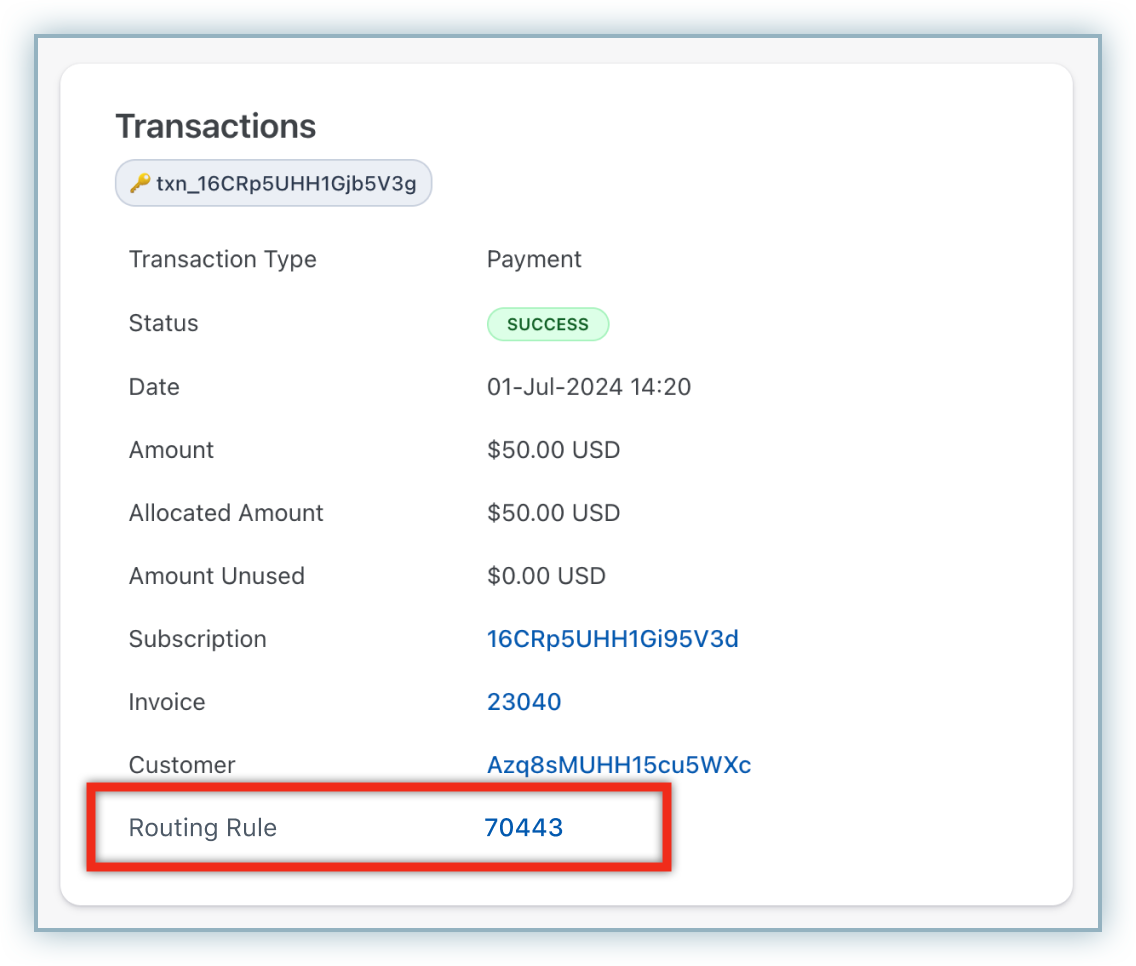Click the Date field label
The width and height of the screenshot is (1136, 966).
(x=154, y=387)
